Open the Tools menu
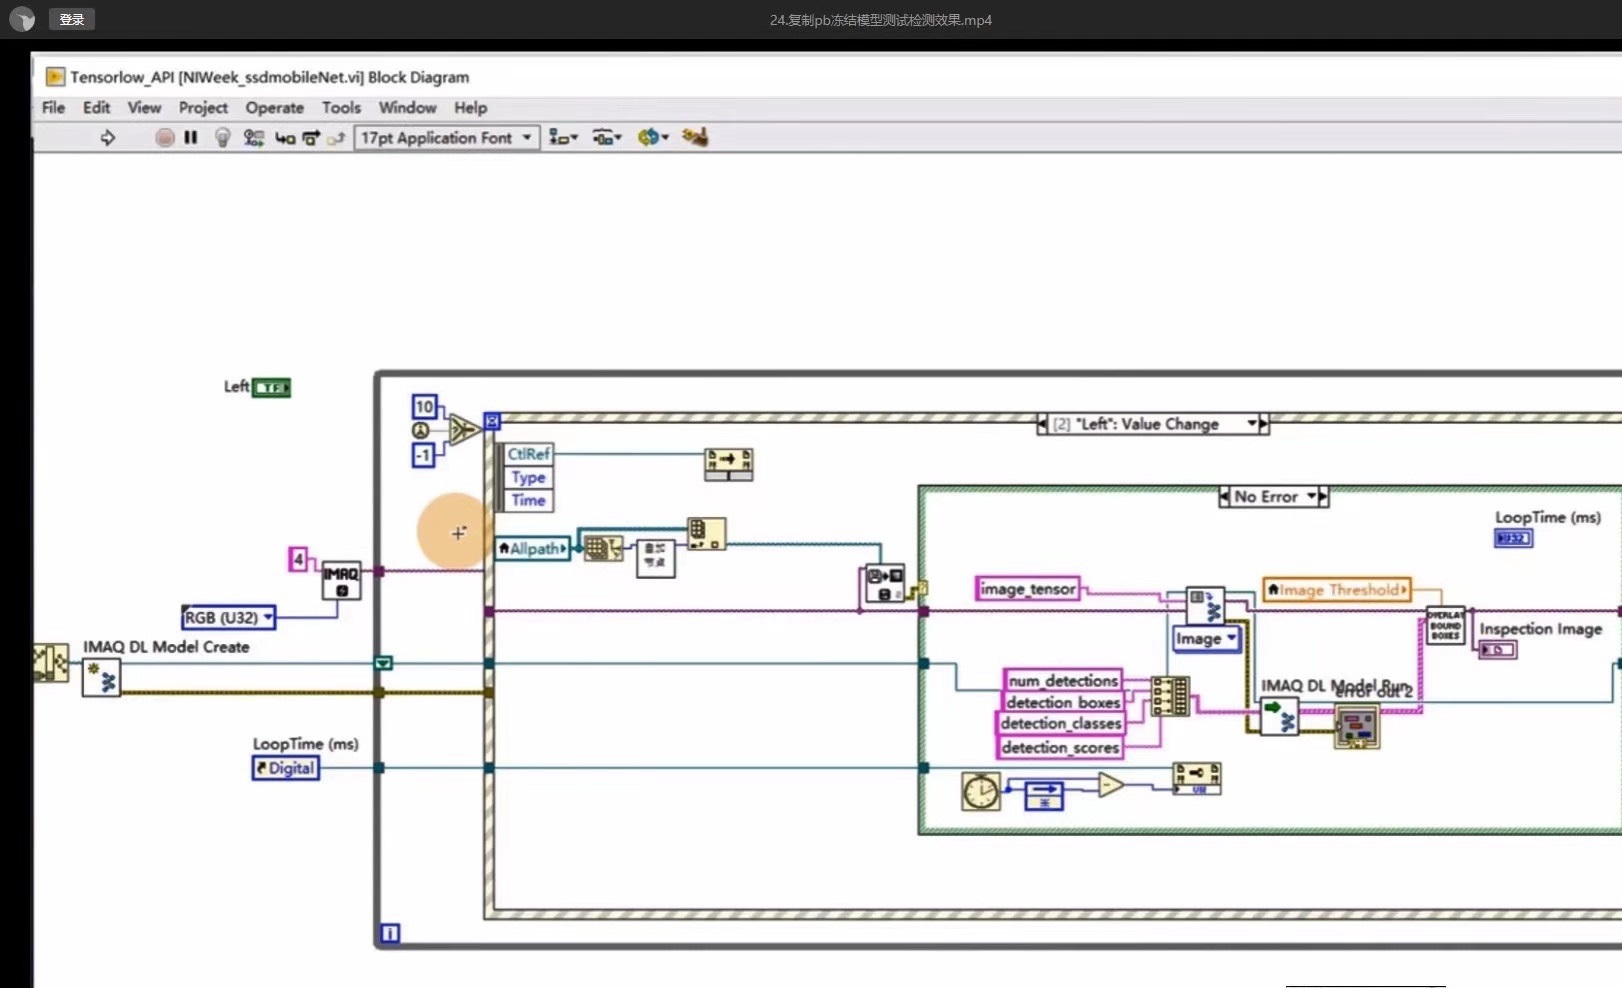 coord(341,107)
